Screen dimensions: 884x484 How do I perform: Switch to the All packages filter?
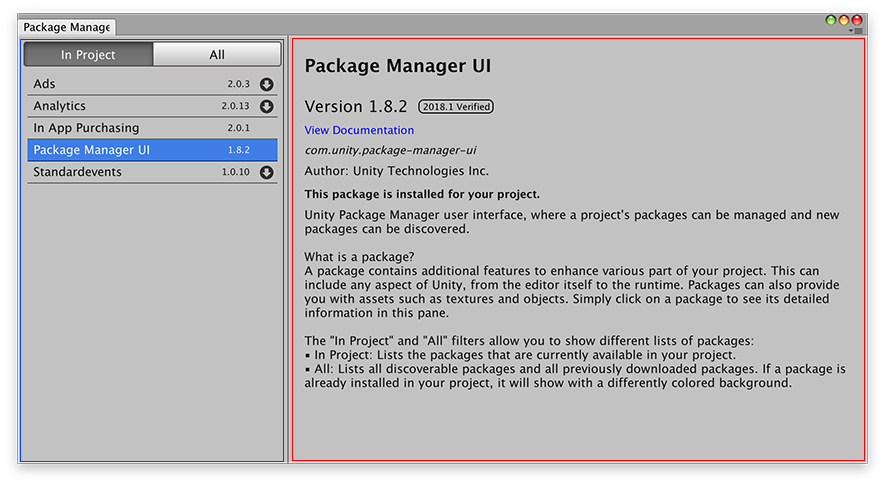coord(217,55)
